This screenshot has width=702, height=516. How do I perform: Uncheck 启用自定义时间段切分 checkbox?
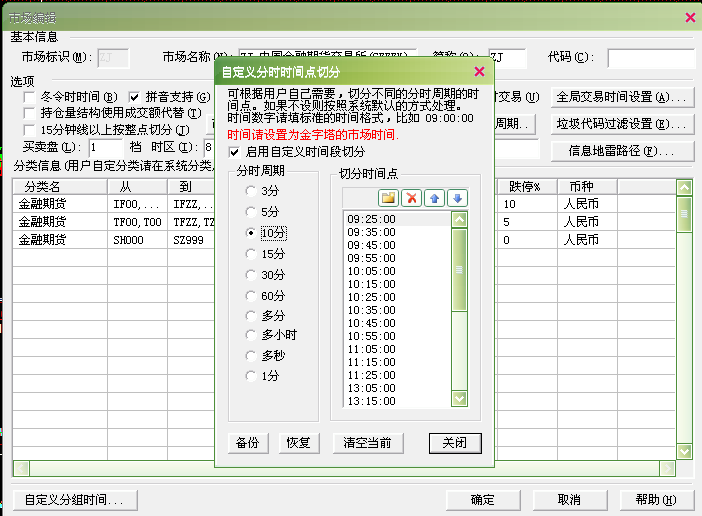235,152
